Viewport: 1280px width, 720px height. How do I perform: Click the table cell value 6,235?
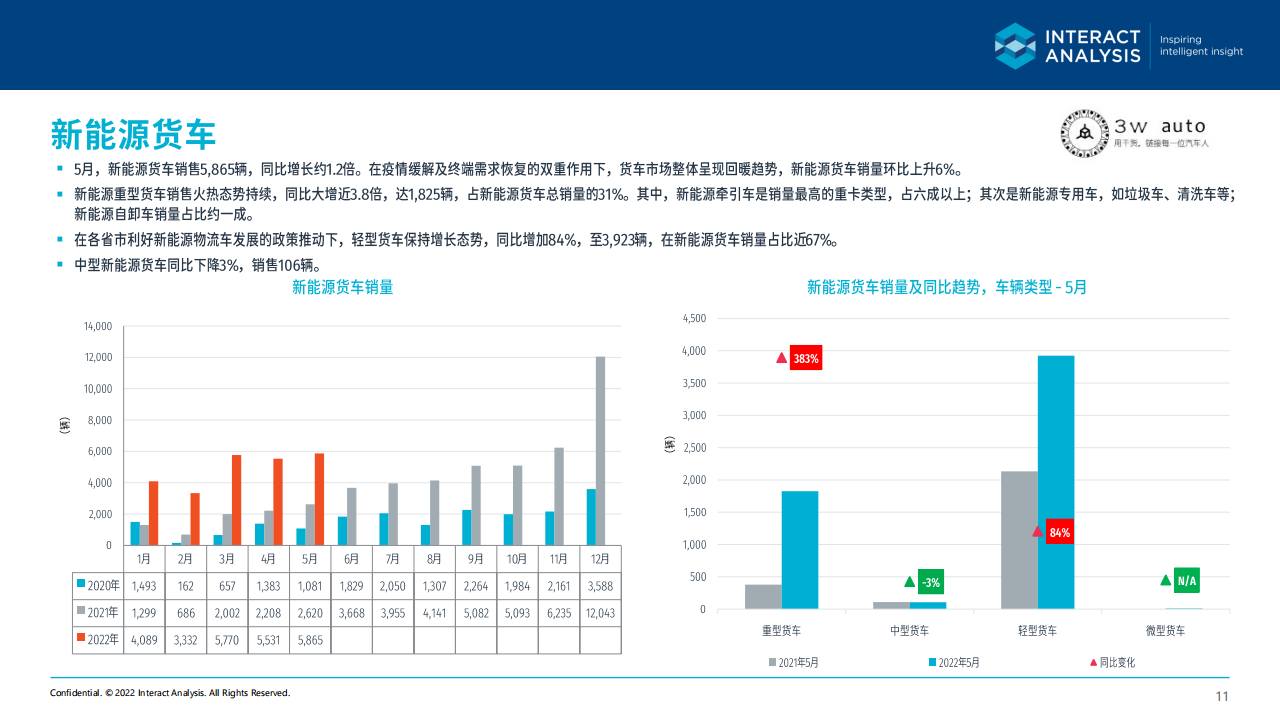[x=558, y=612]
